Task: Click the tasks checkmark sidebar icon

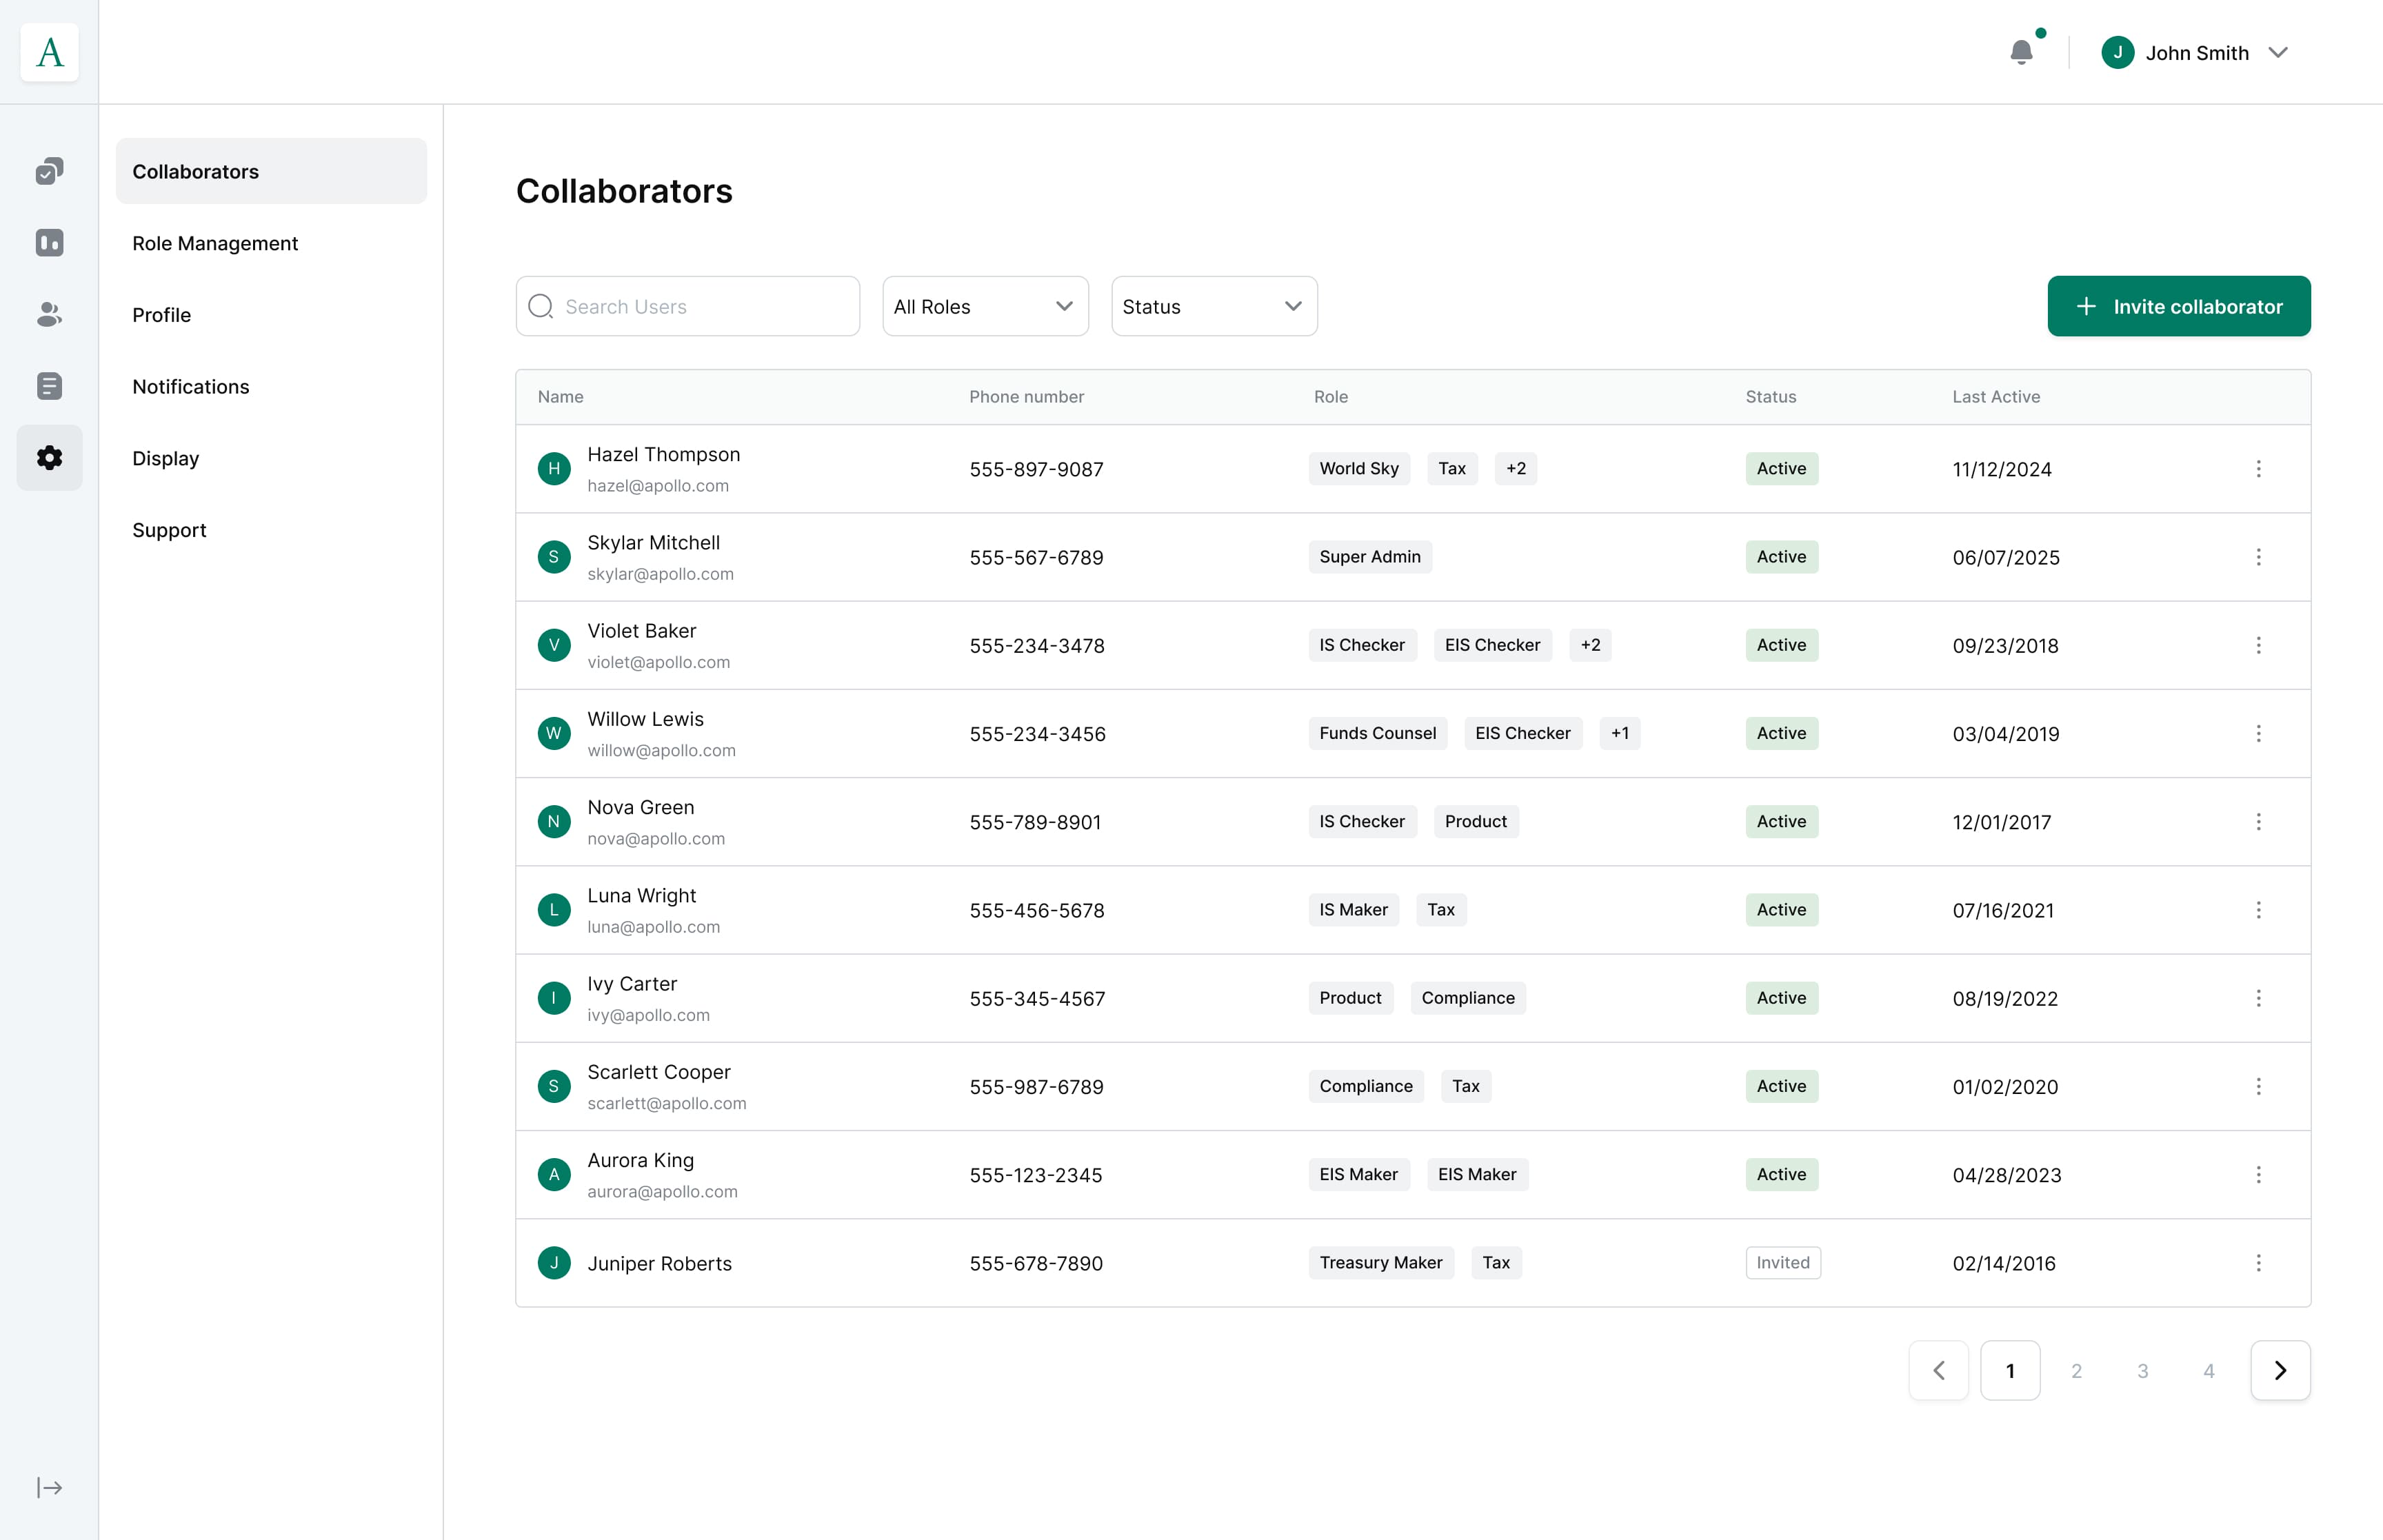Action: click(49, 171)
